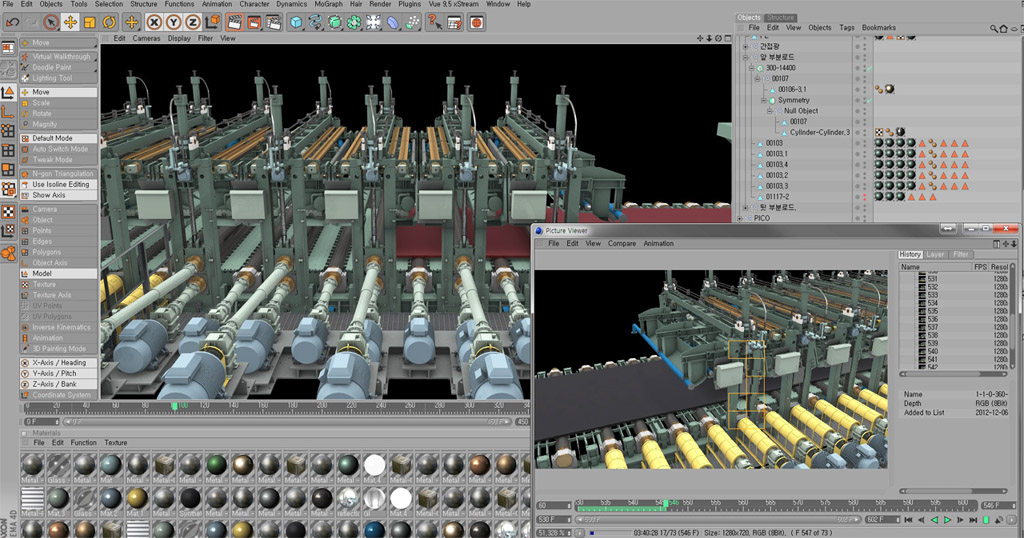Toggle X axis lock
The image size is (1024, 538).
coord(153,22)
